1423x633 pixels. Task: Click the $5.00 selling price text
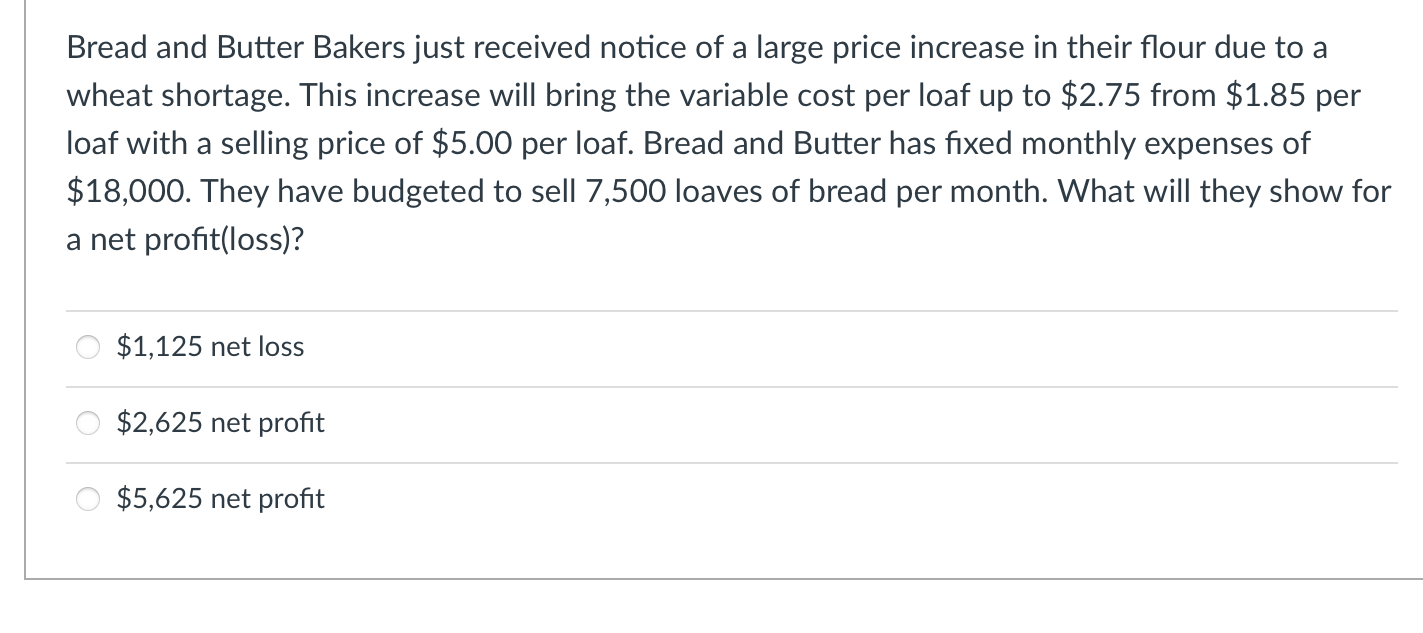pyautogui.click(x=468, y=143)
